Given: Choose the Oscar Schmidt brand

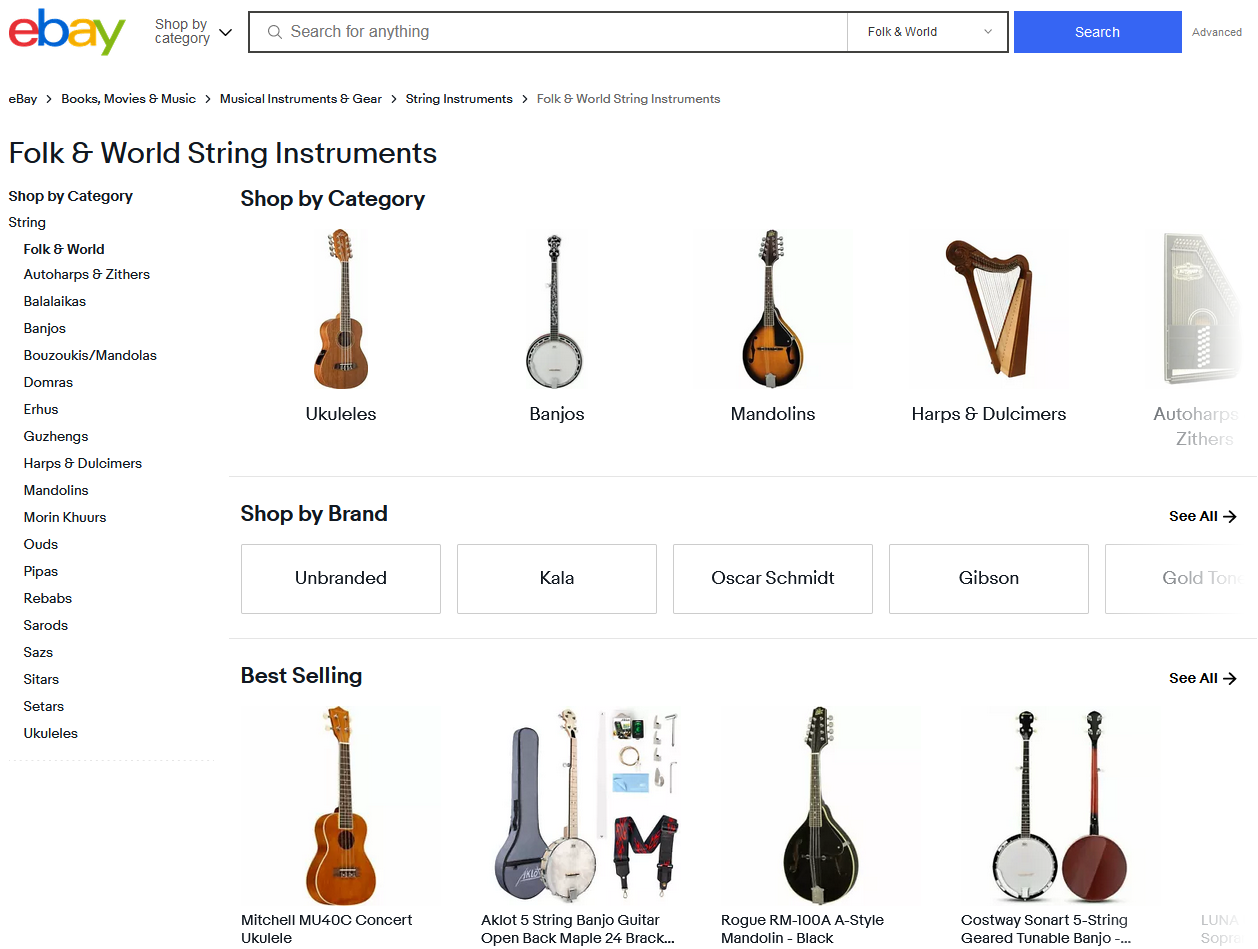Looking at the screenshot, I should click(x=773, y=578).
